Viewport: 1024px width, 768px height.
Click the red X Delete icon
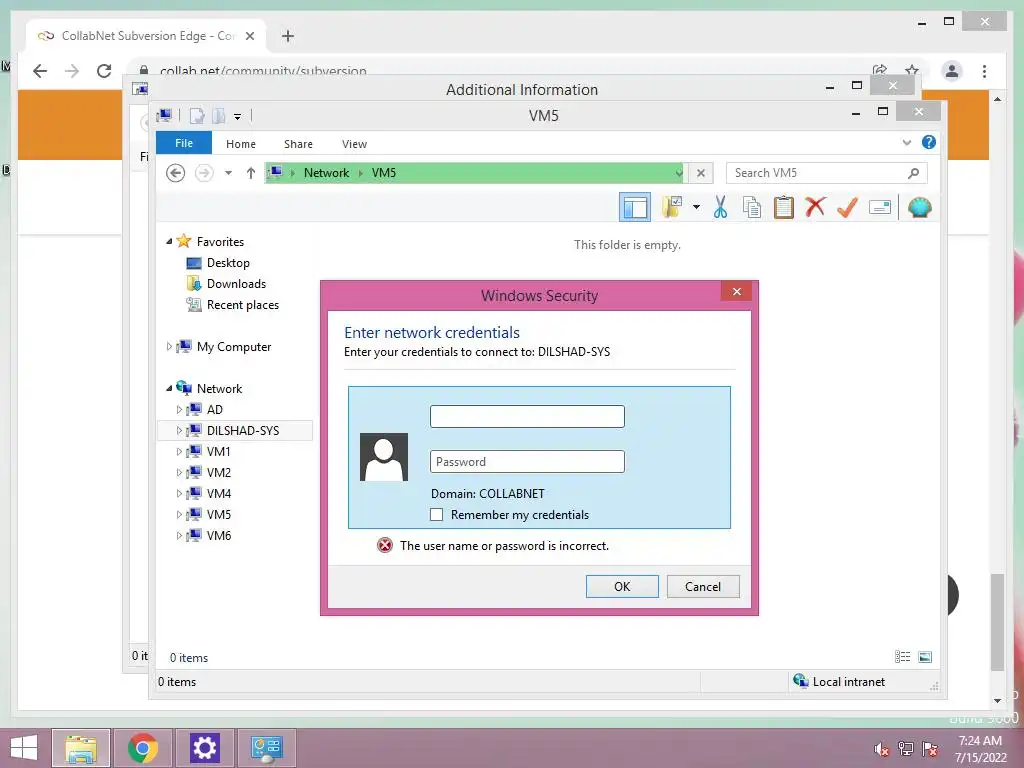pos(815,208)
